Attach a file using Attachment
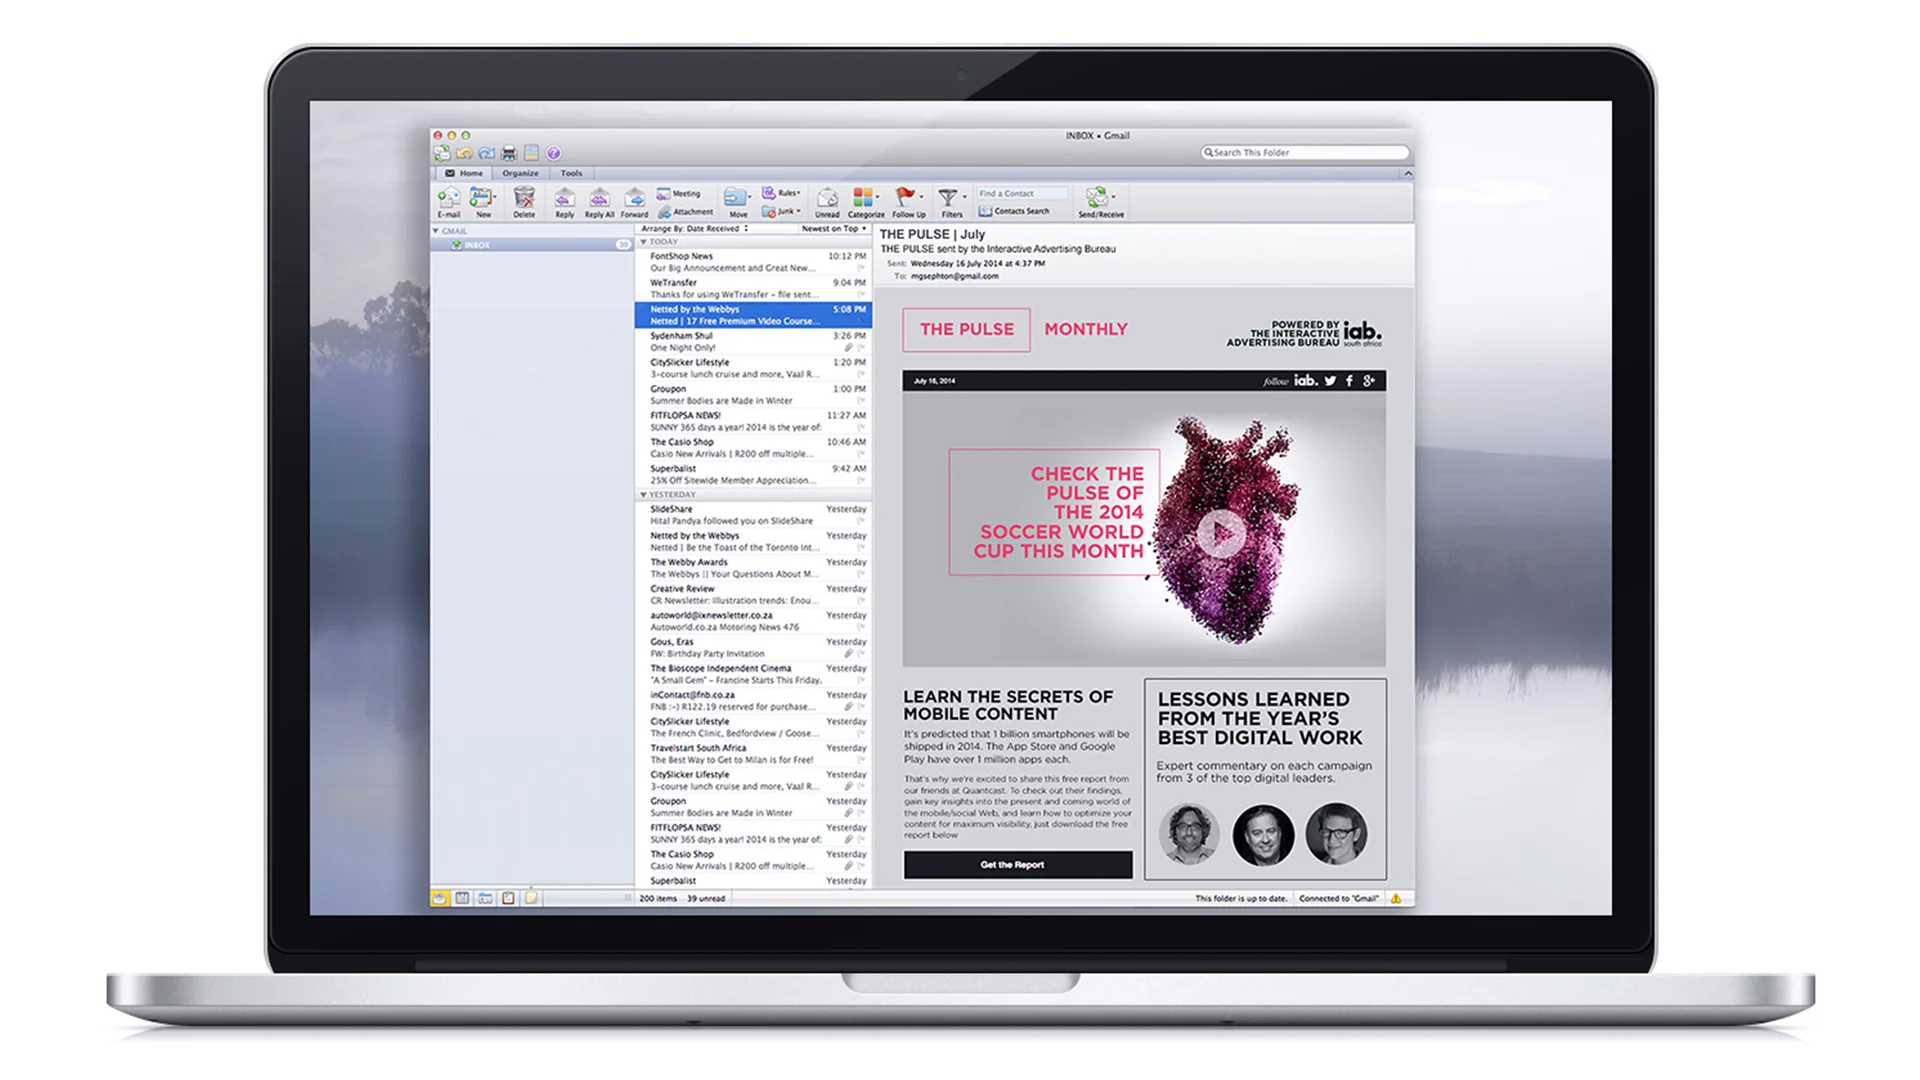 [x=688, y=211]
